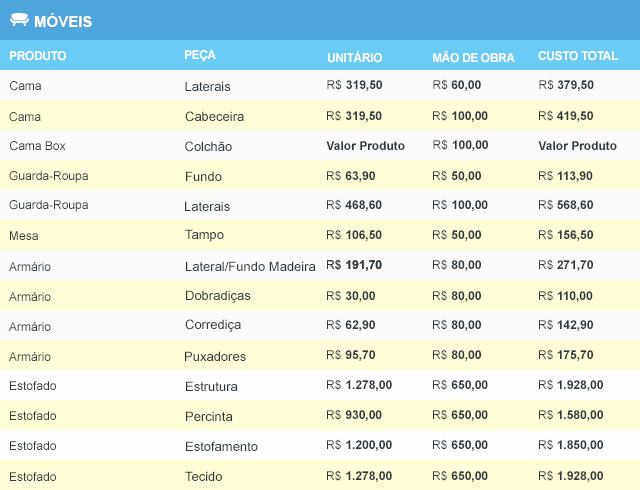The width and height of the screenshot is (640, 490).
Task: Select the PRODUTO column header
Action: pyautogui.click(x=38, y=56)
